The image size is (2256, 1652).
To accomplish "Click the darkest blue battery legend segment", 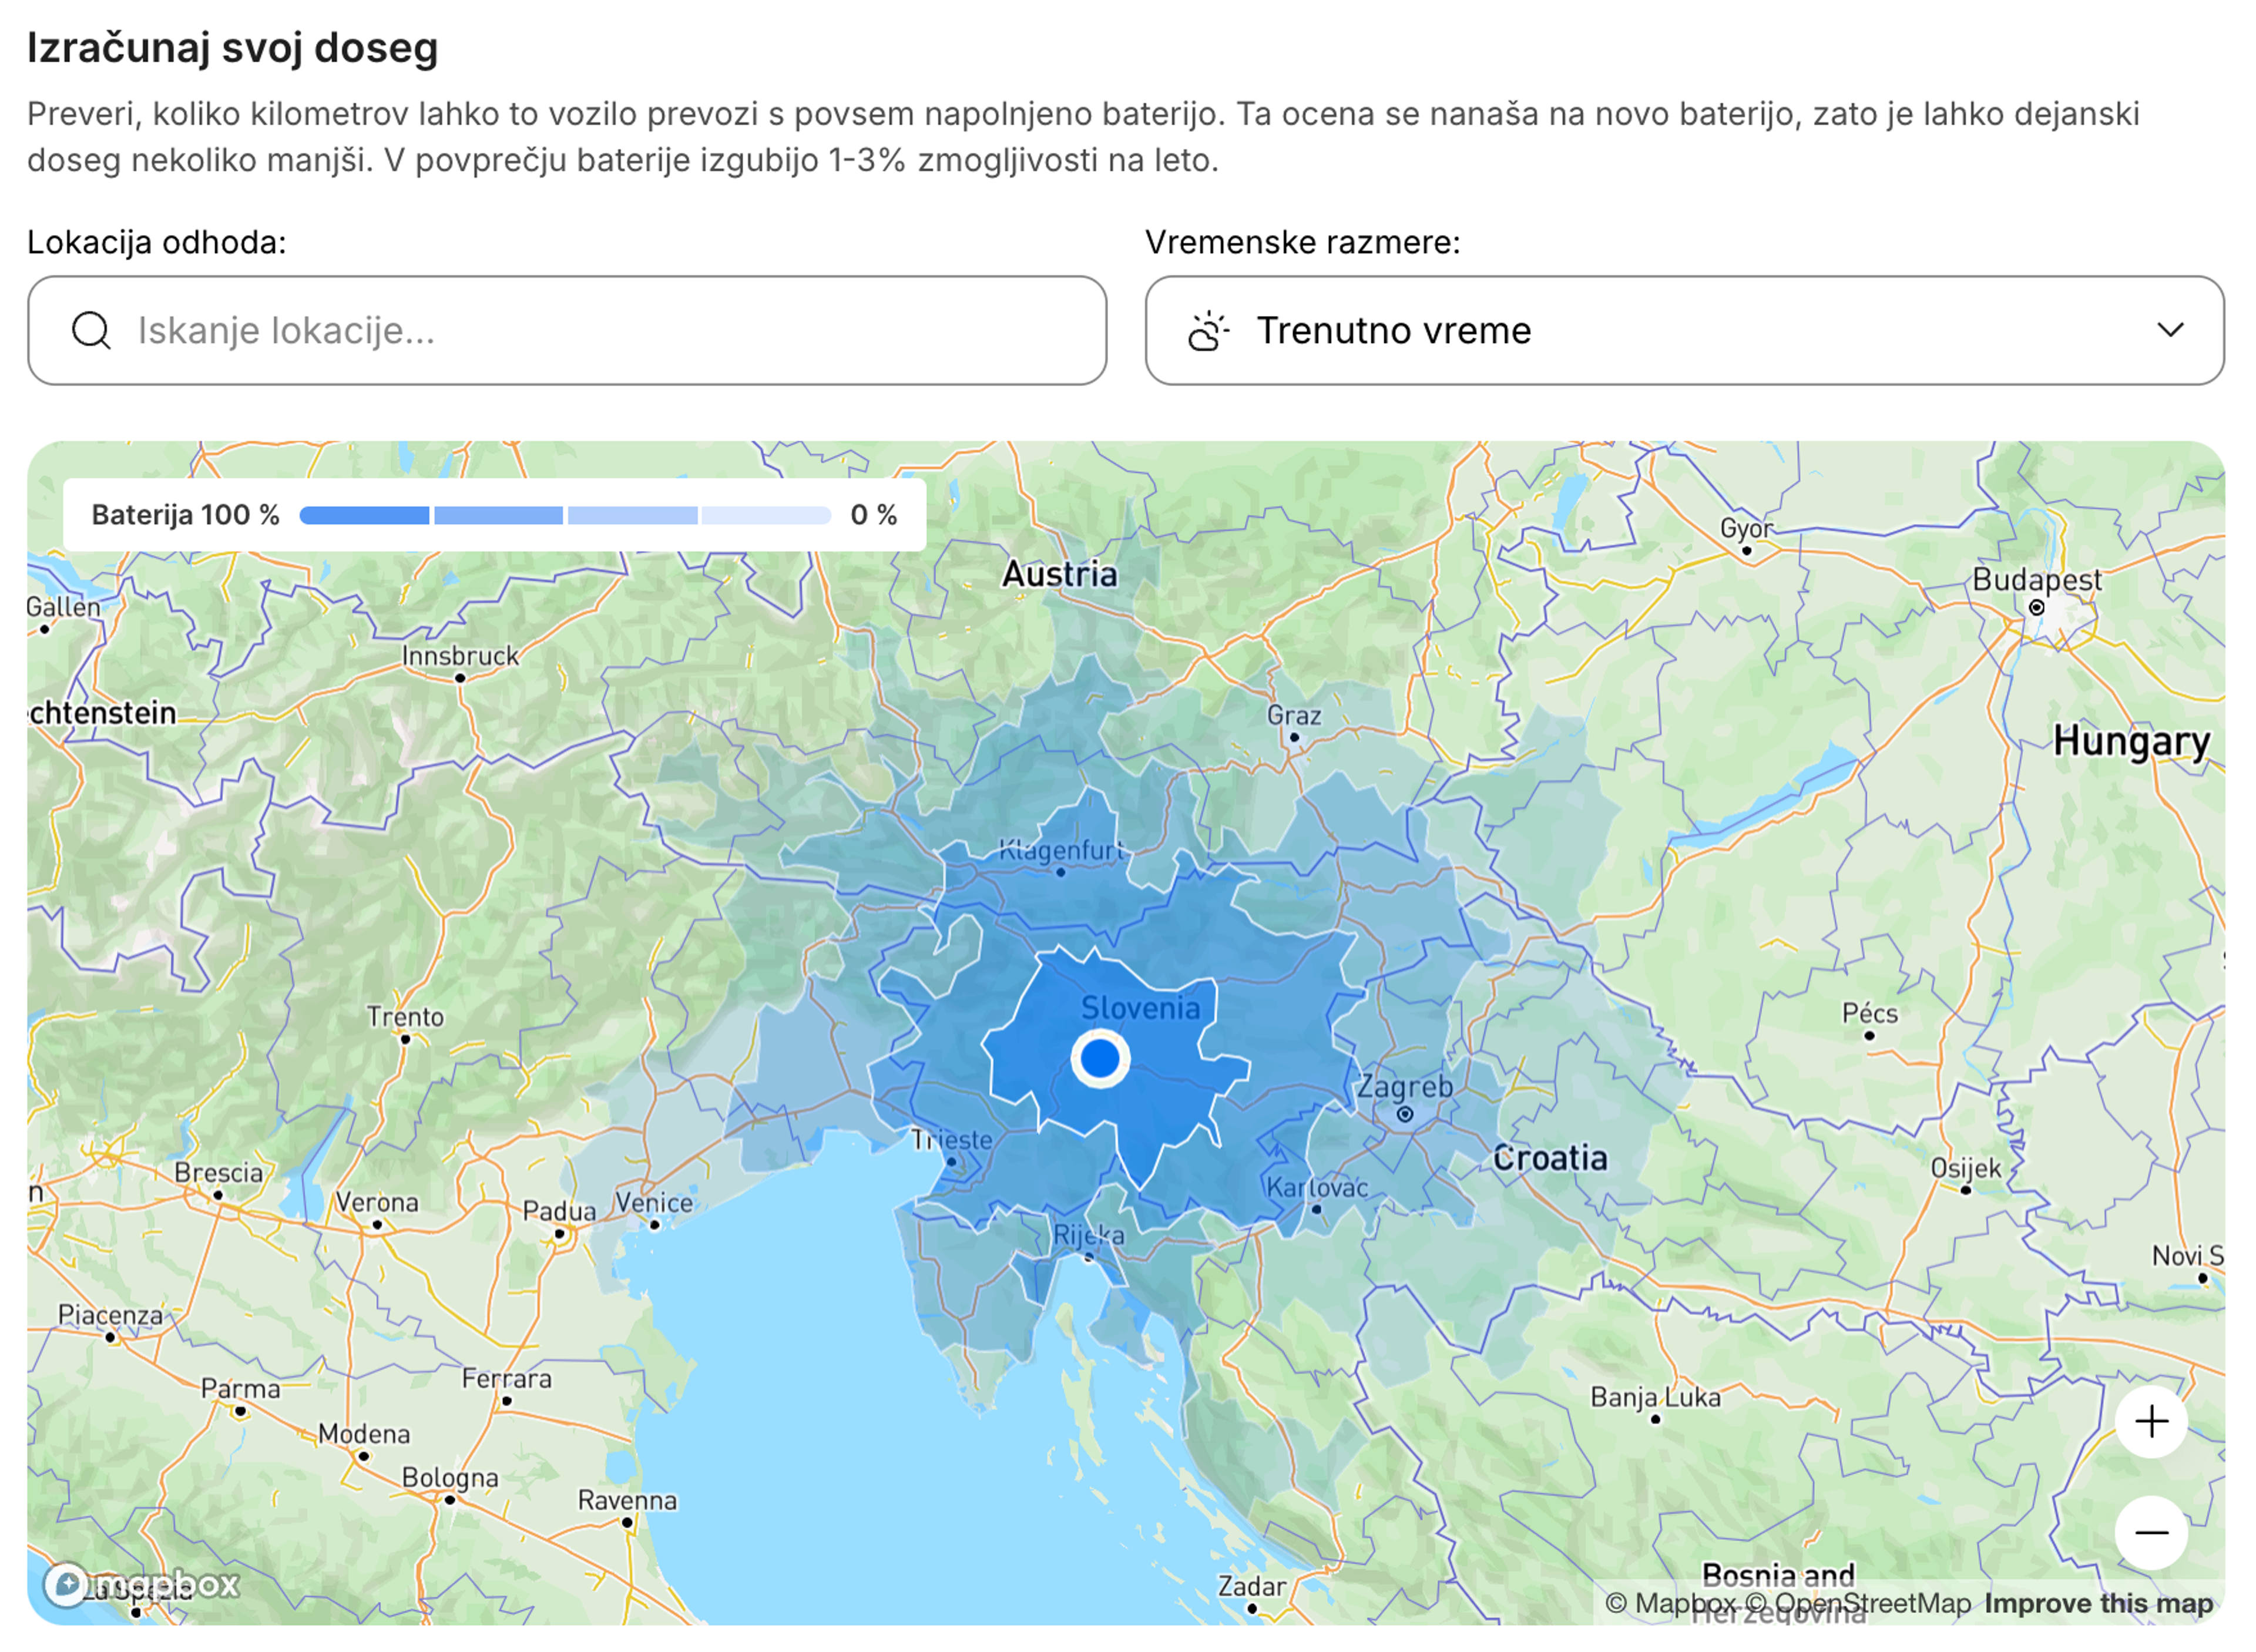I will pos(364,516).
